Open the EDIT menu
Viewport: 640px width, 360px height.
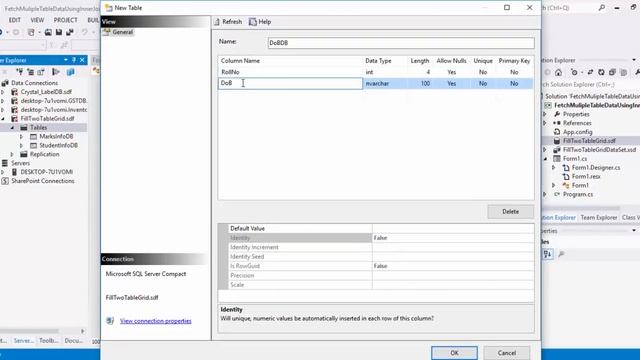pyautogui.click(x=15, y=20)
